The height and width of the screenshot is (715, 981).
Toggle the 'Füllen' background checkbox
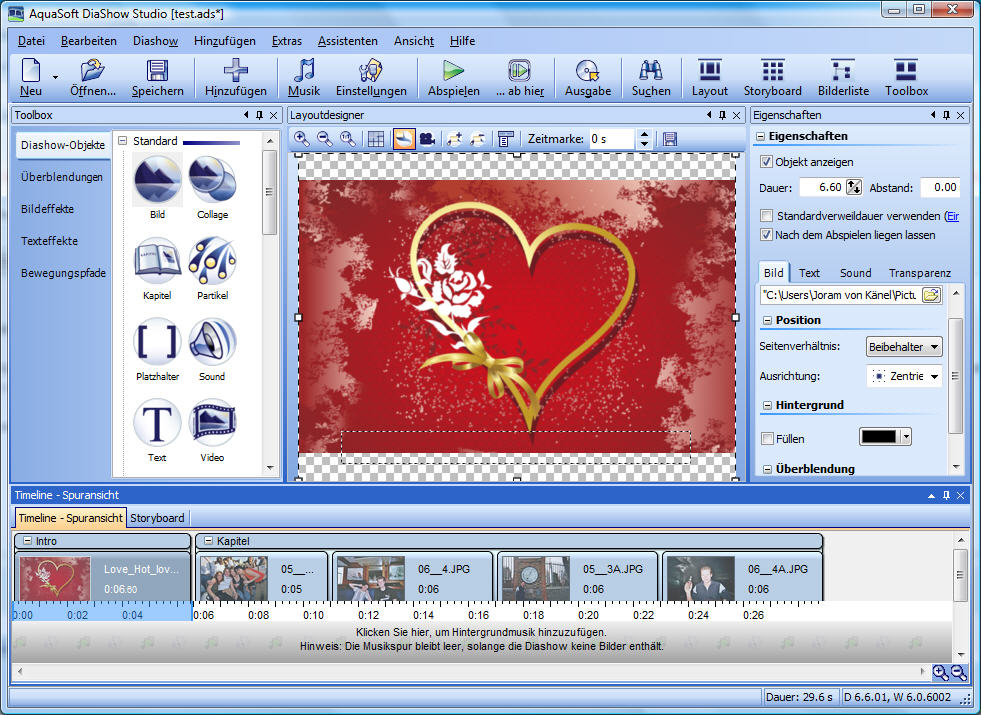767,439
